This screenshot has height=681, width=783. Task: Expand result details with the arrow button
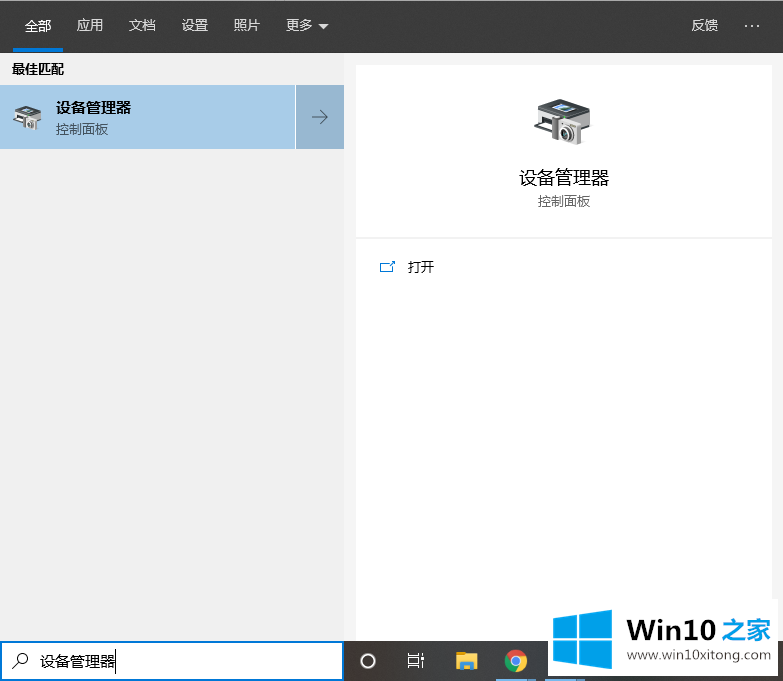click(320, 117)
